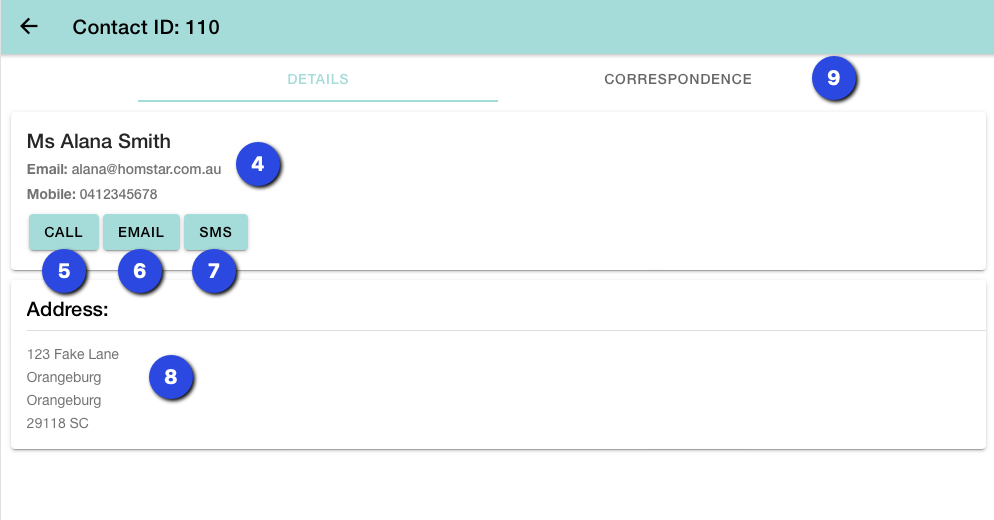Screen dimensions: 994x520
Task: Click the number 7 annotation badge
Action: pos(213,271)
